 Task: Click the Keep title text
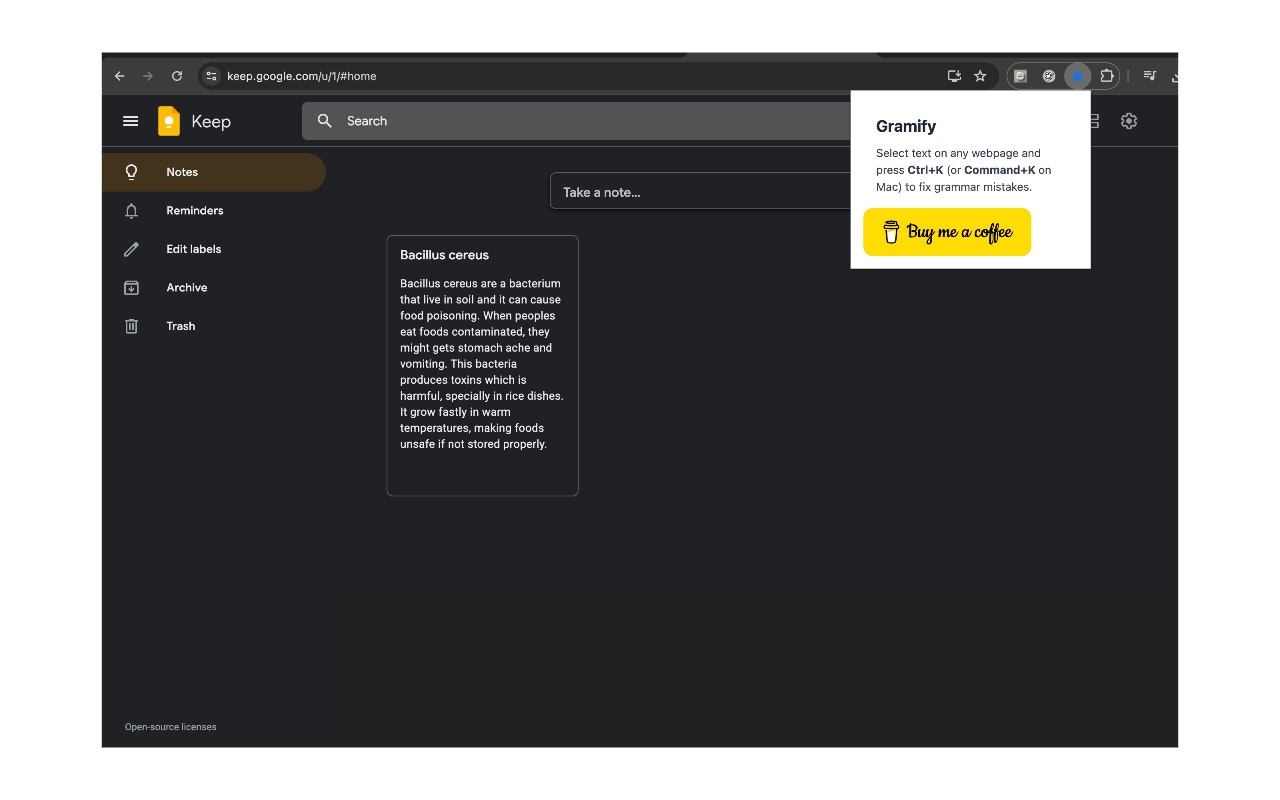click(x=211, y=121)
